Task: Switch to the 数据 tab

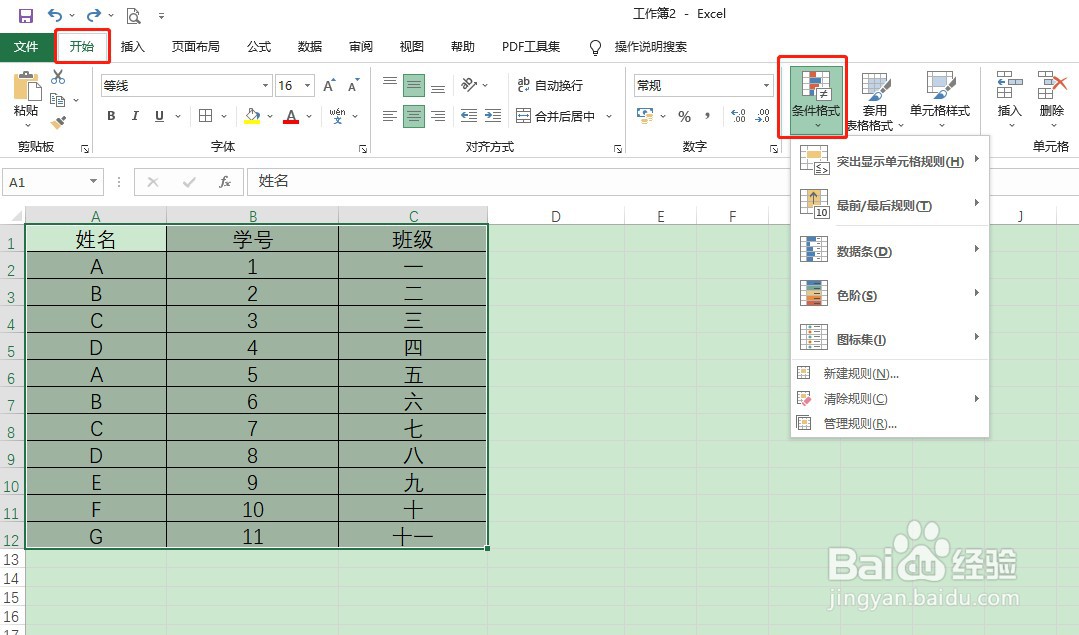Action: pos(310,46)
